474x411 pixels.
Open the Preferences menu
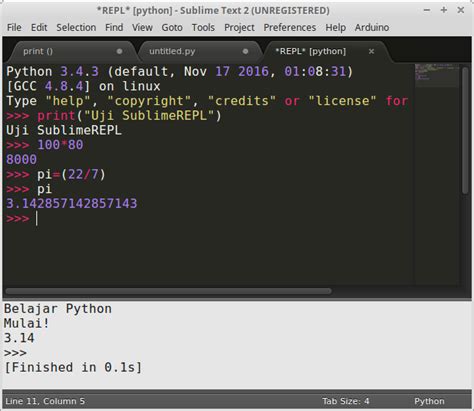click(x=290, y=27)
